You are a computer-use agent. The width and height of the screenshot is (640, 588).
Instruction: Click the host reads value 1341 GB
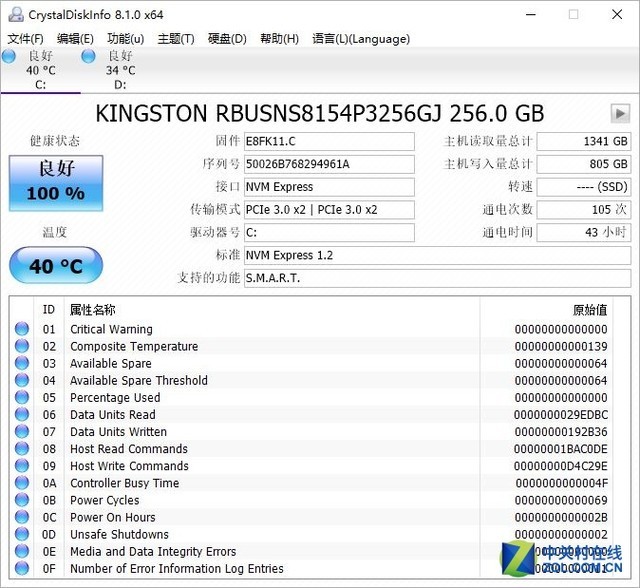pos(584,141)
